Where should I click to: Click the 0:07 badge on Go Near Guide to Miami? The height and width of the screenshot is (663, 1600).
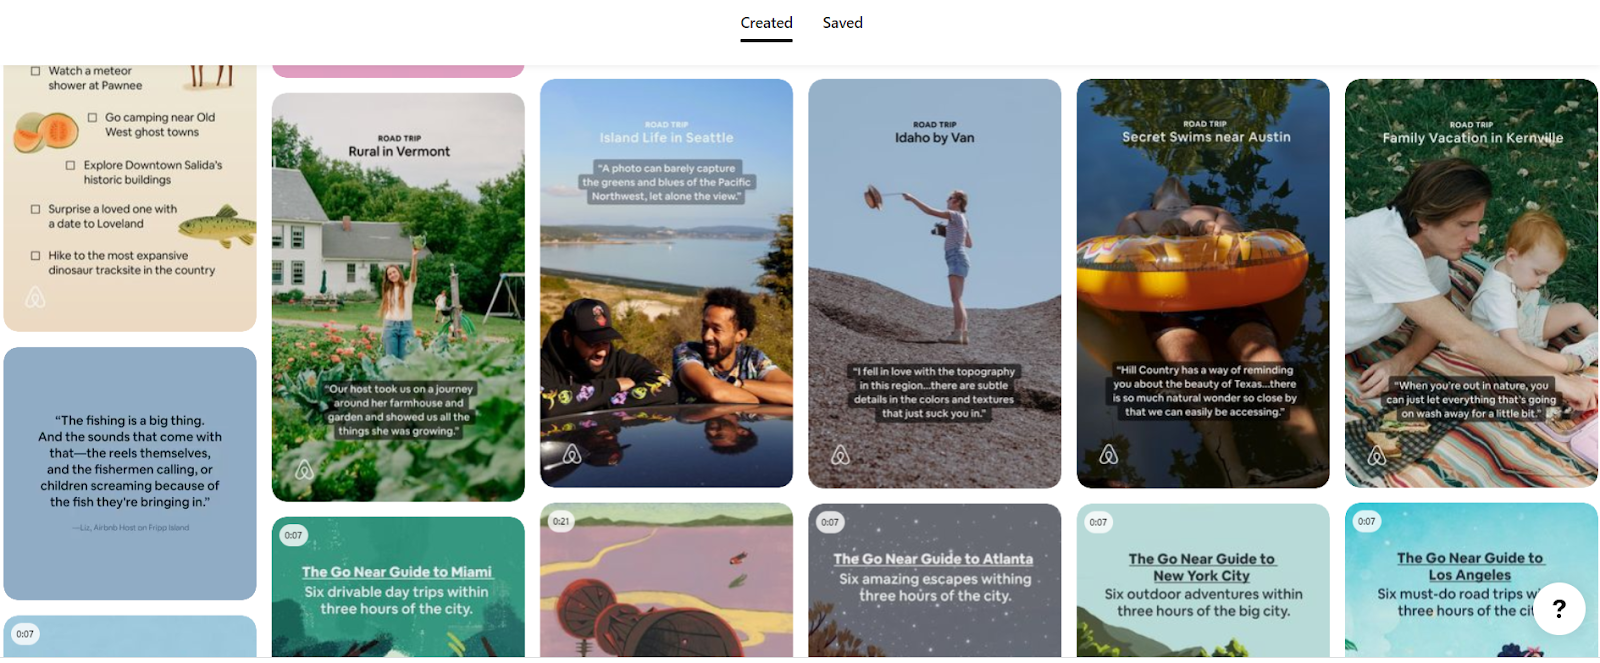[x=293, y=535]
